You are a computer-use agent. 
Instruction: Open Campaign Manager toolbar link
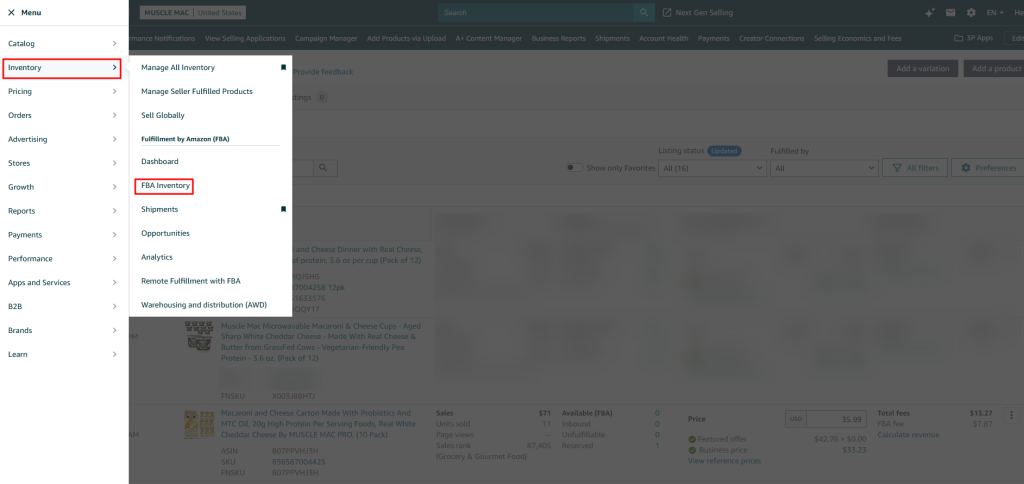(x=326, y=39)
